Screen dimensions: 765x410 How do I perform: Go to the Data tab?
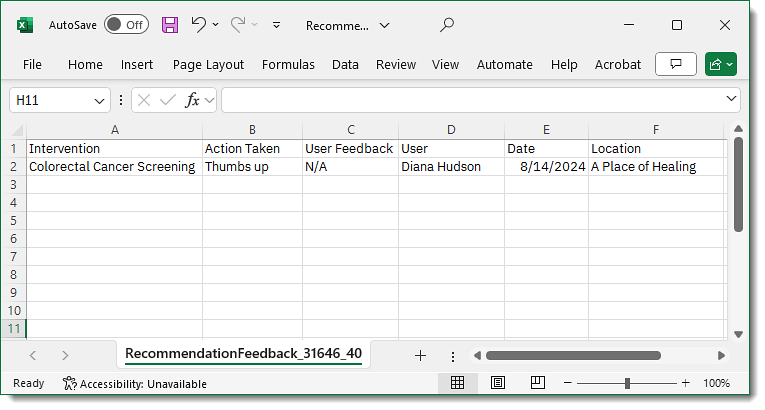[345, 64]
